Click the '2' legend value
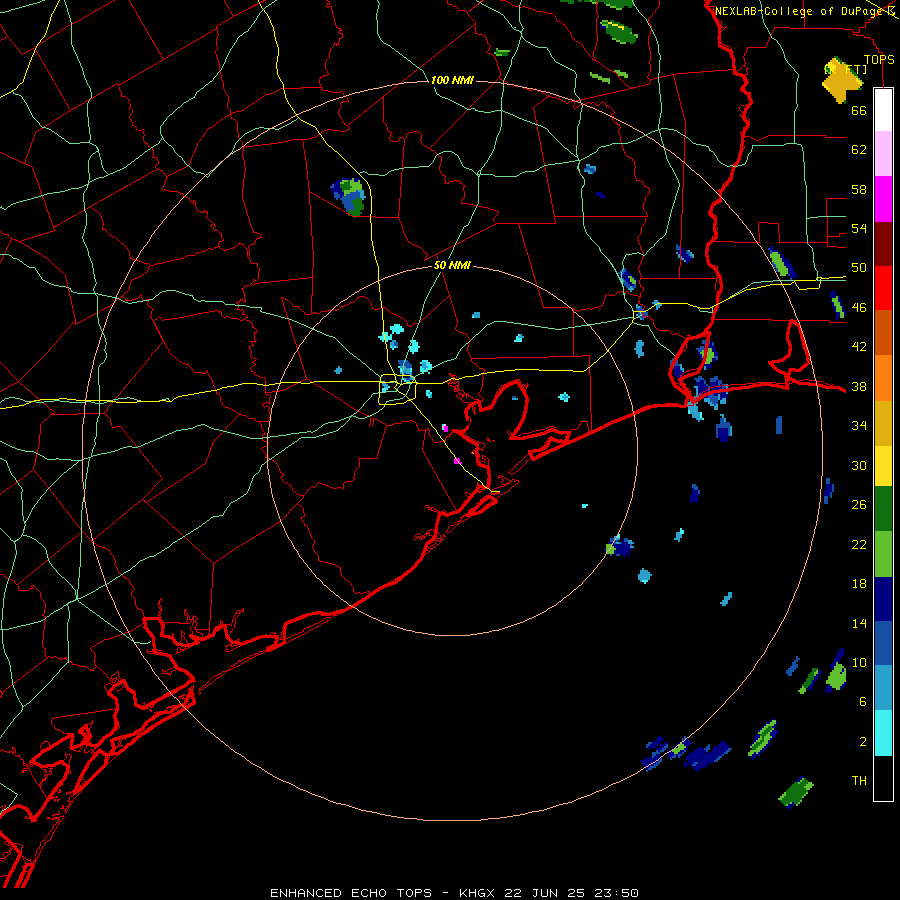Screen dimensions: 900x900 tap(863, 742)
